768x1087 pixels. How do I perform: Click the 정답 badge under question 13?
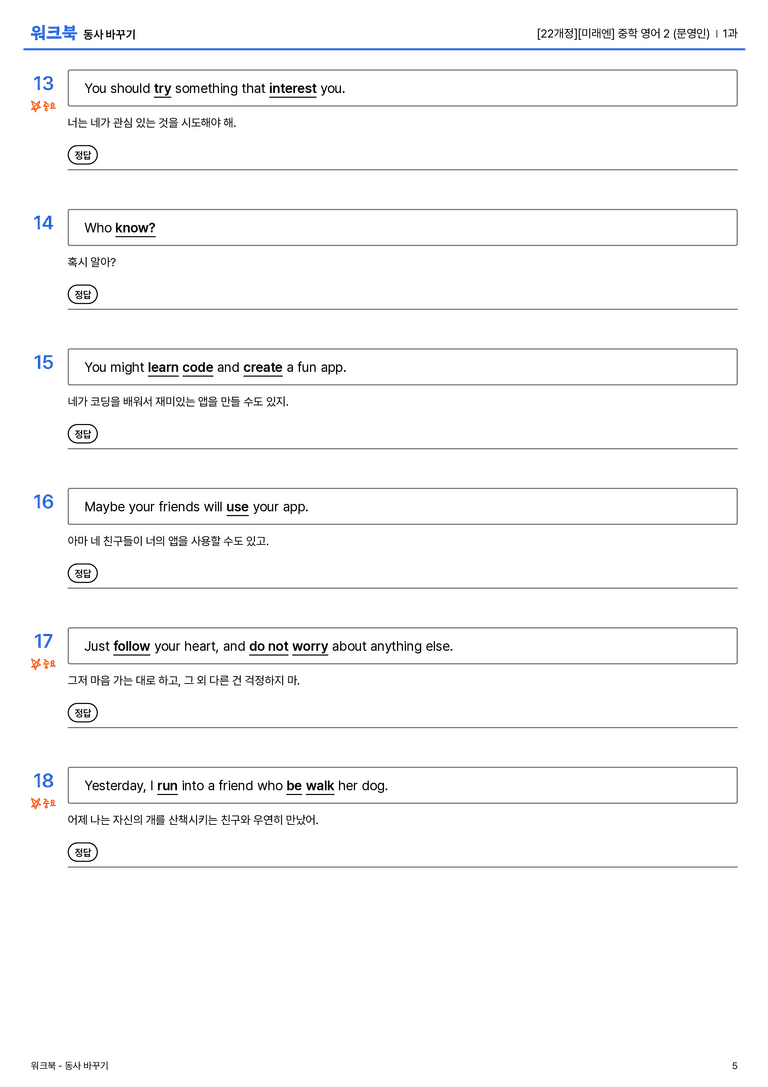(x=82, y=155)
